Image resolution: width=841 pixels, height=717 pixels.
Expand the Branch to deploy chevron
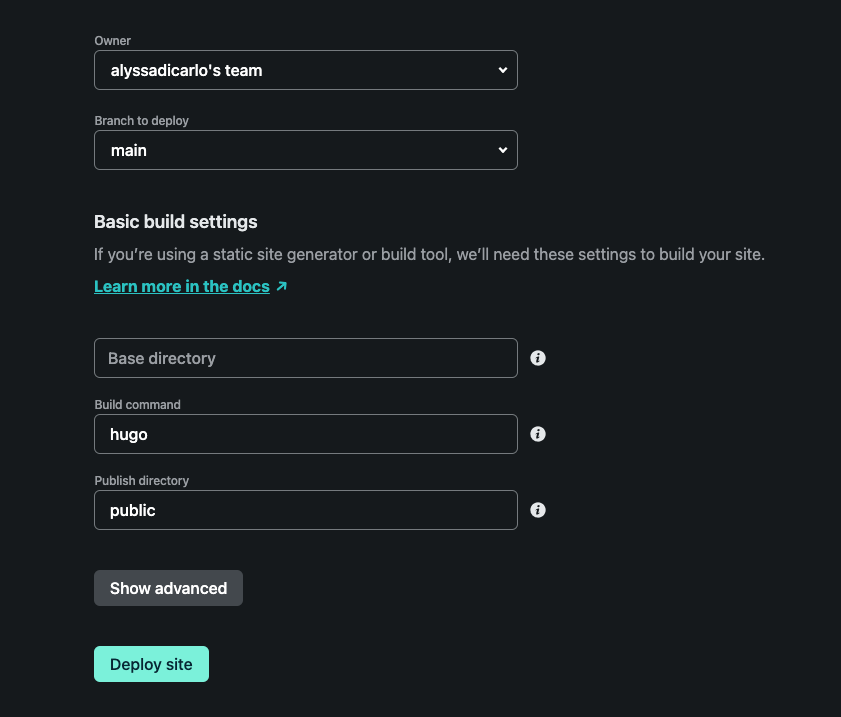tap(502, 150)
